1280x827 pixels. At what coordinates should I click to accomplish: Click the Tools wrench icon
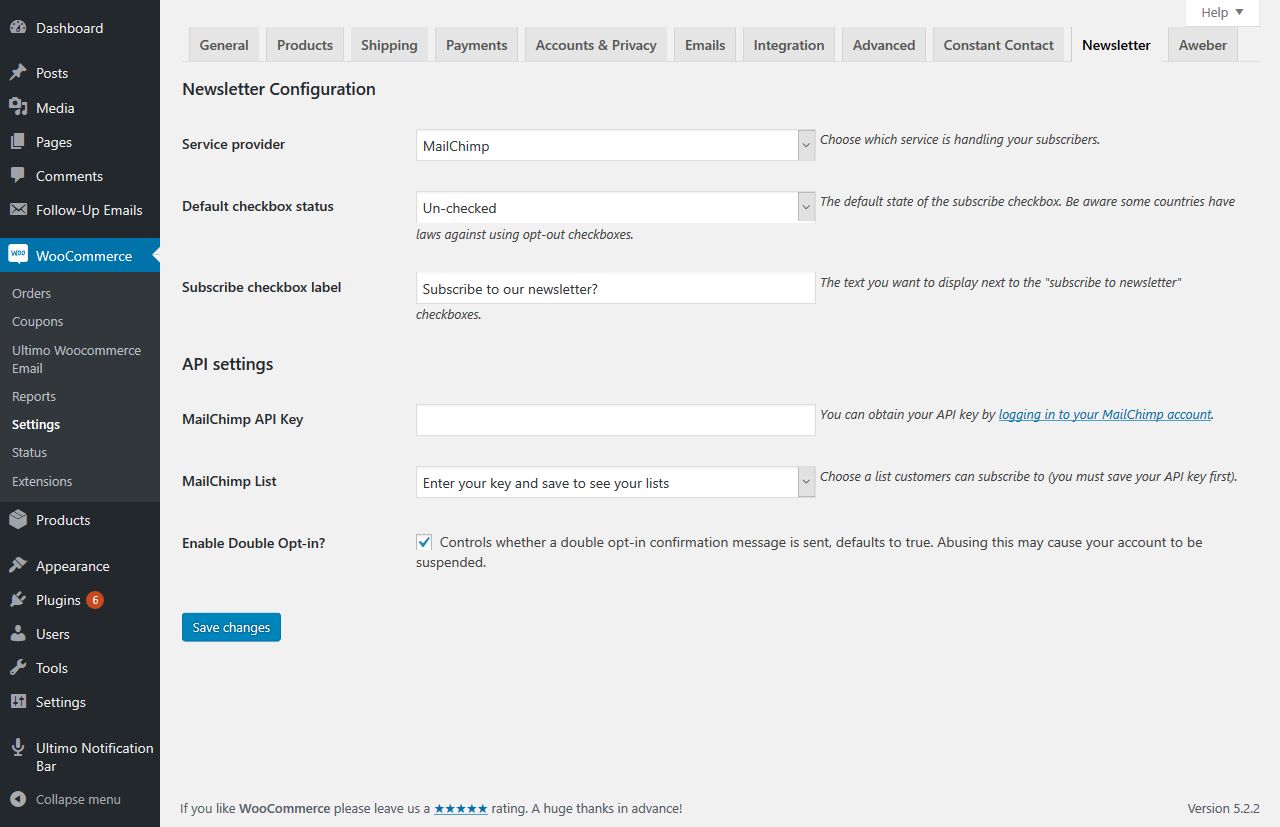pyautogui.click(x=18, y=668)
